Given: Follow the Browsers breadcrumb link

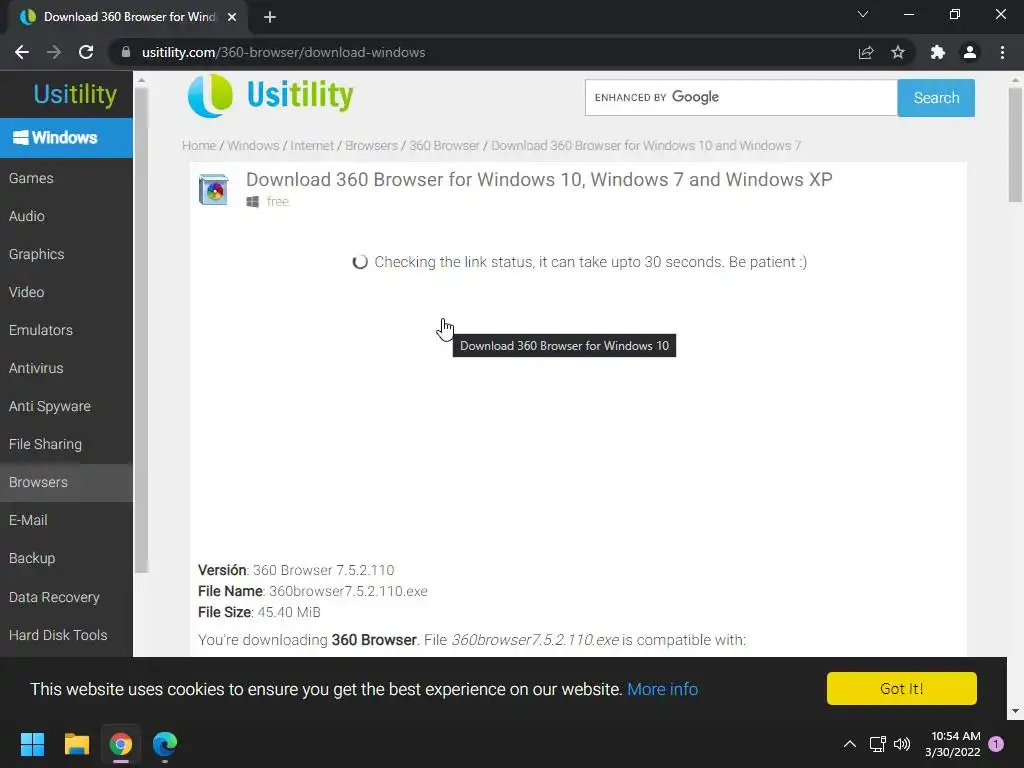Looking at the screenshot, I should tap(371, 146).
